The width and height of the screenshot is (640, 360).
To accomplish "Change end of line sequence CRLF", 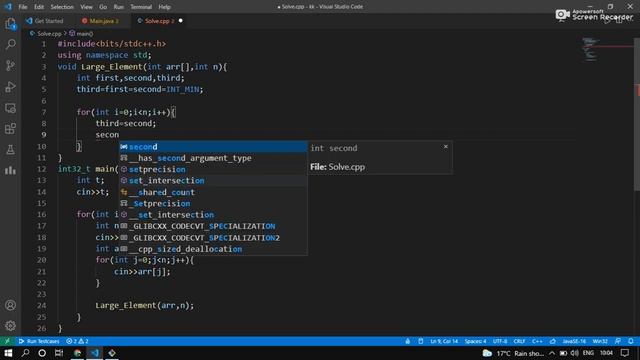I will [x=519, y=341].
